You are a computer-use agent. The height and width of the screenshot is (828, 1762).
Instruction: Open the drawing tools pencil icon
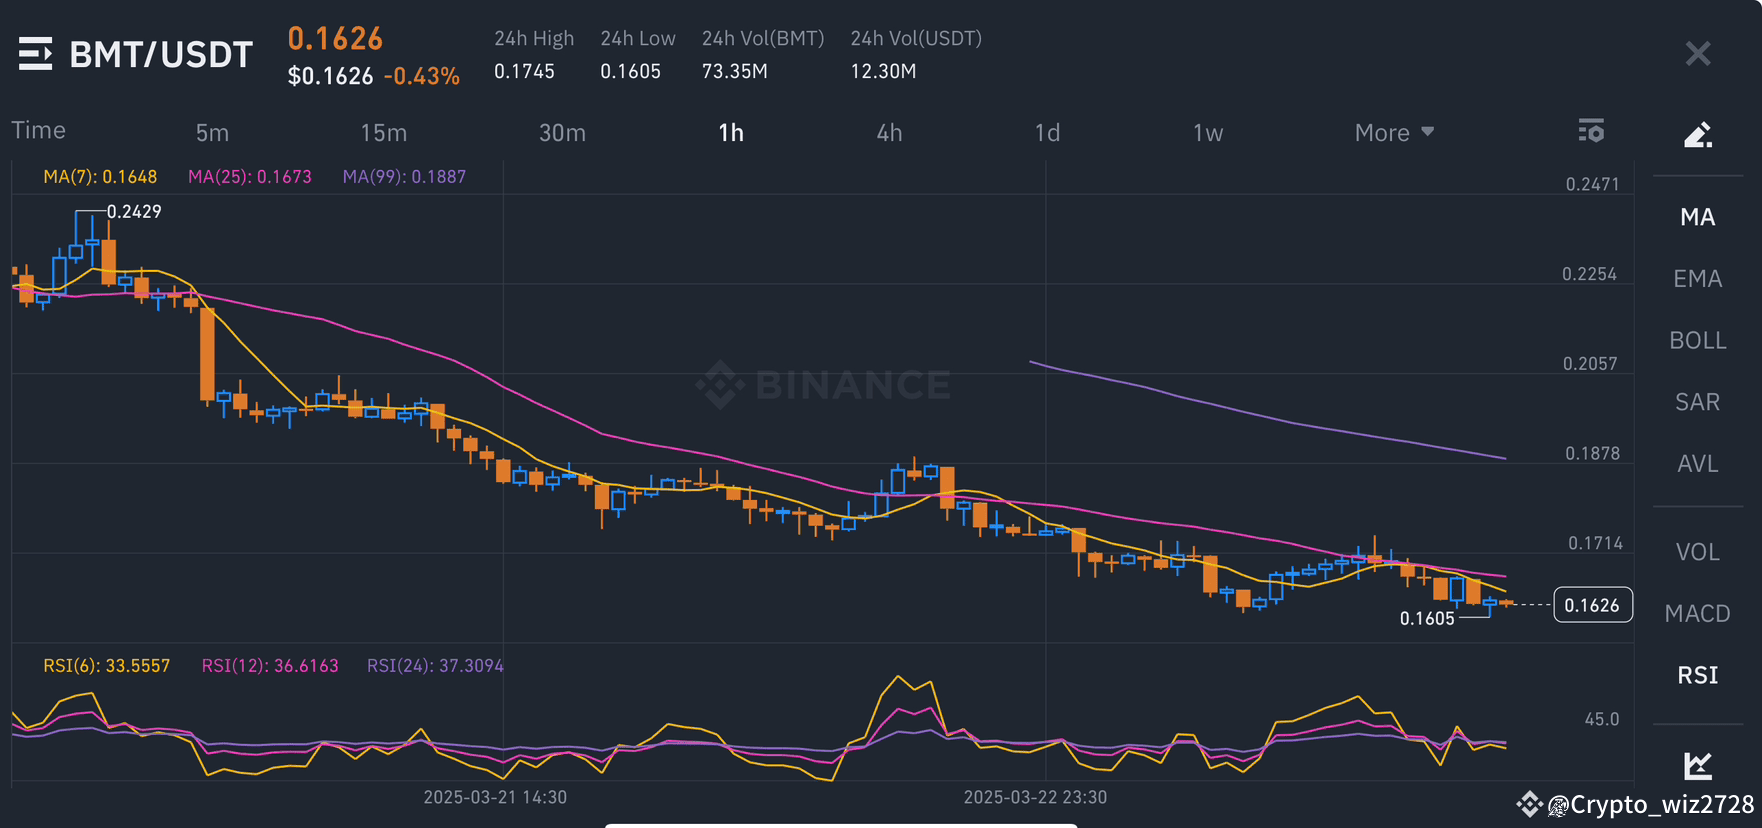click(x=1698, y=134)
